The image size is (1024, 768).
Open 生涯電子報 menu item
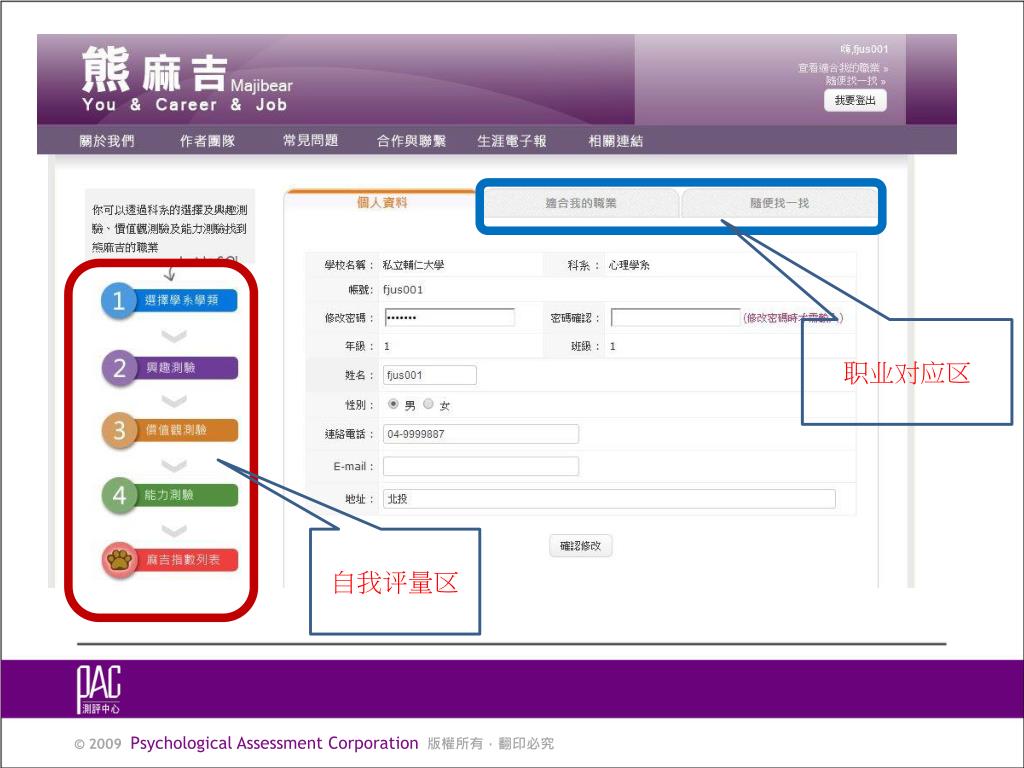pyautogui.click(x=512, y=141)
